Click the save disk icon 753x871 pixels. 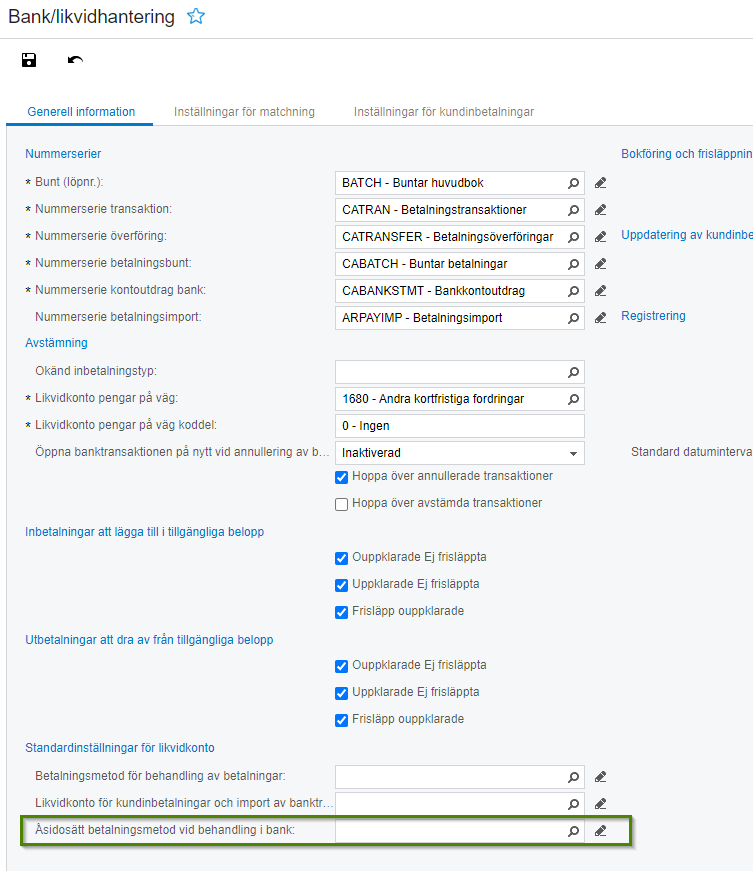tap(29, 60)
